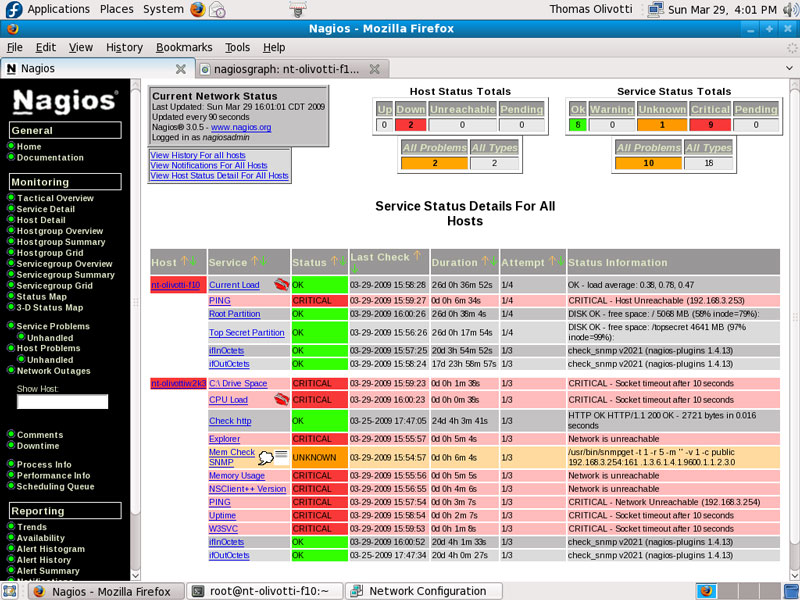Click service All Problems count of 10
Viewport: 800px width, 600px height.
tap(648, 163)
